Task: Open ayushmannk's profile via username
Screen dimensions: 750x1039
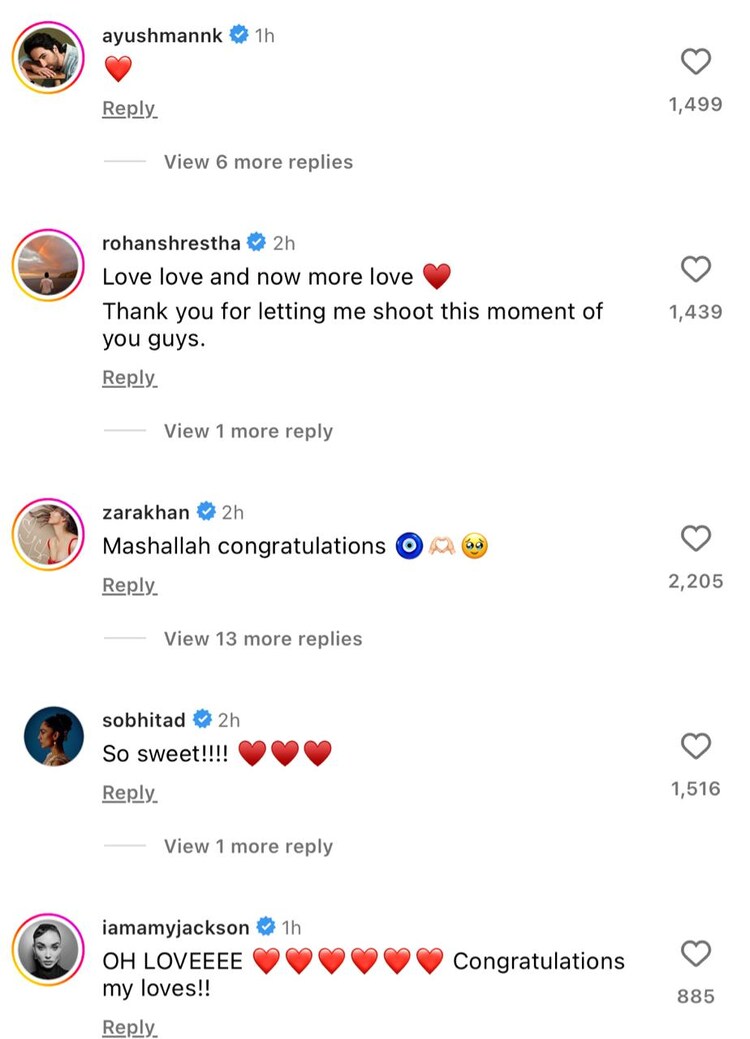Action: coord(164,35)
